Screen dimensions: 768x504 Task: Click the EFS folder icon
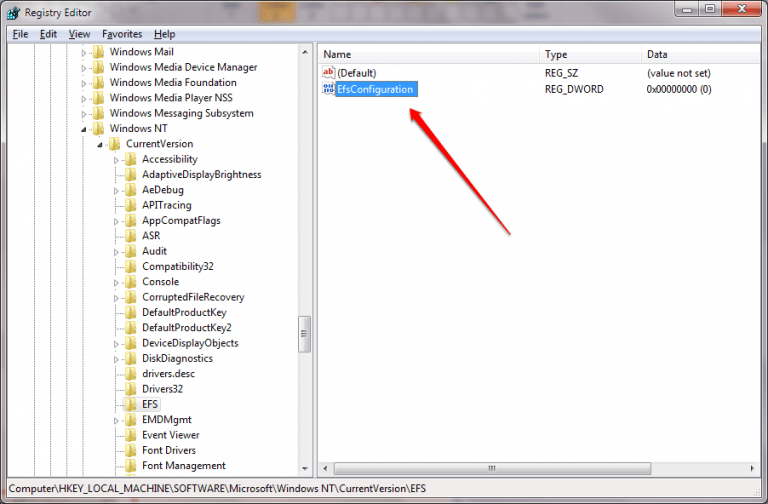[131, 404]
